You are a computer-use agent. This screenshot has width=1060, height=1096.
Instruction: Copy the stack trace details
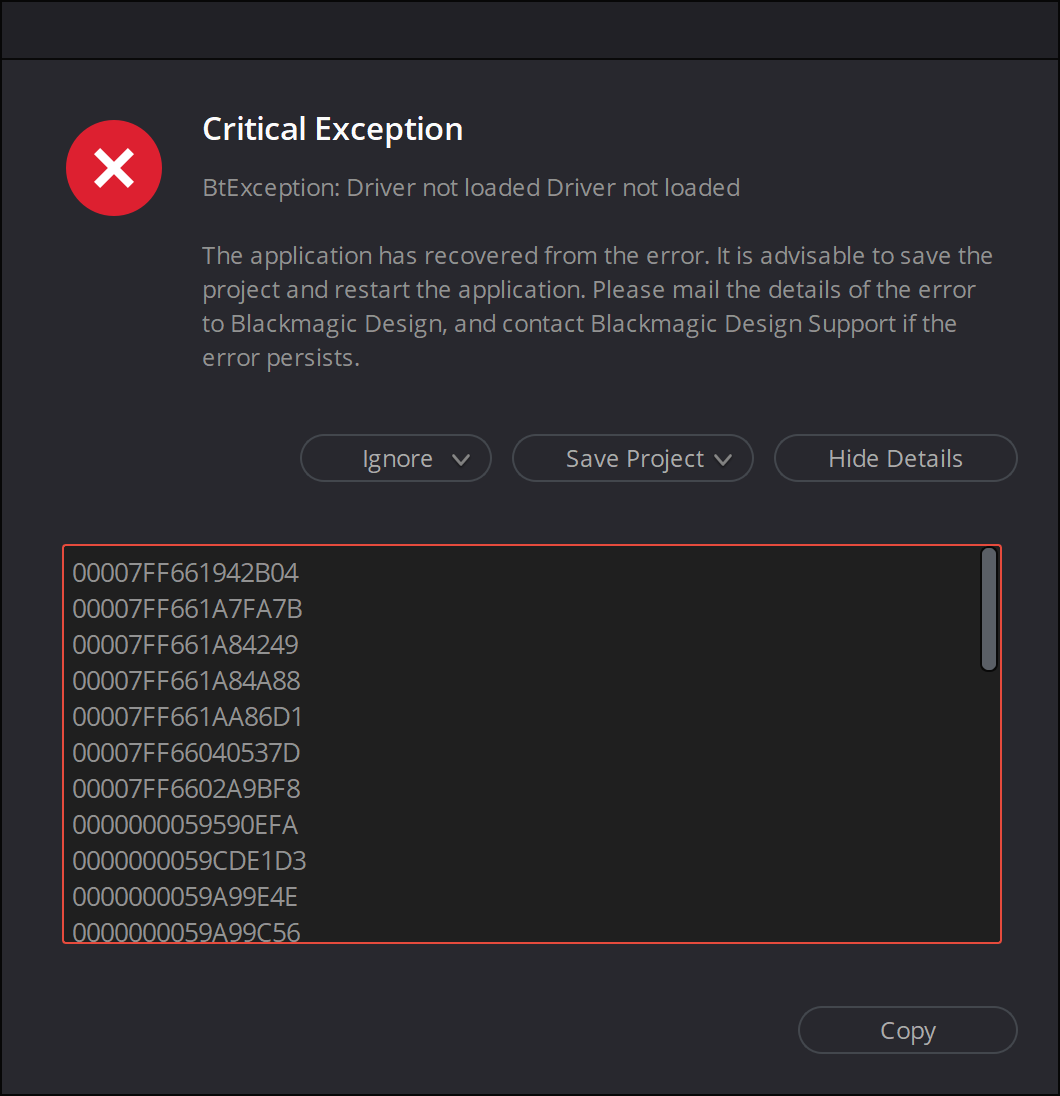coord(908,1030)
